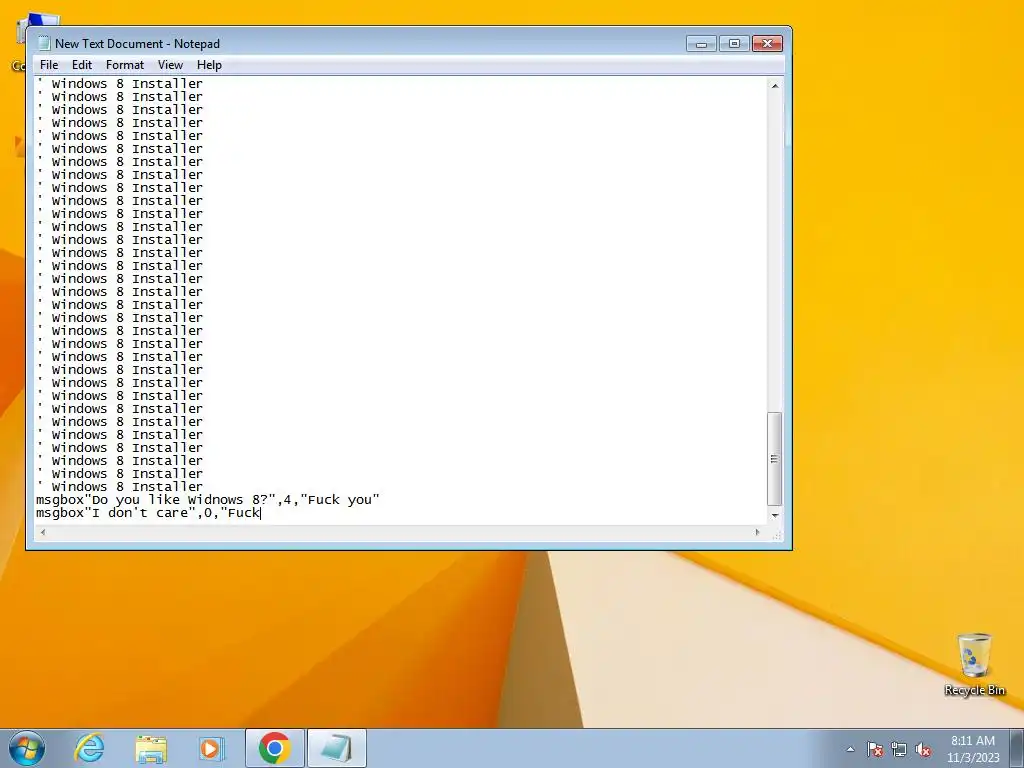Minimize the Notepad window

[x=701, y=44]
